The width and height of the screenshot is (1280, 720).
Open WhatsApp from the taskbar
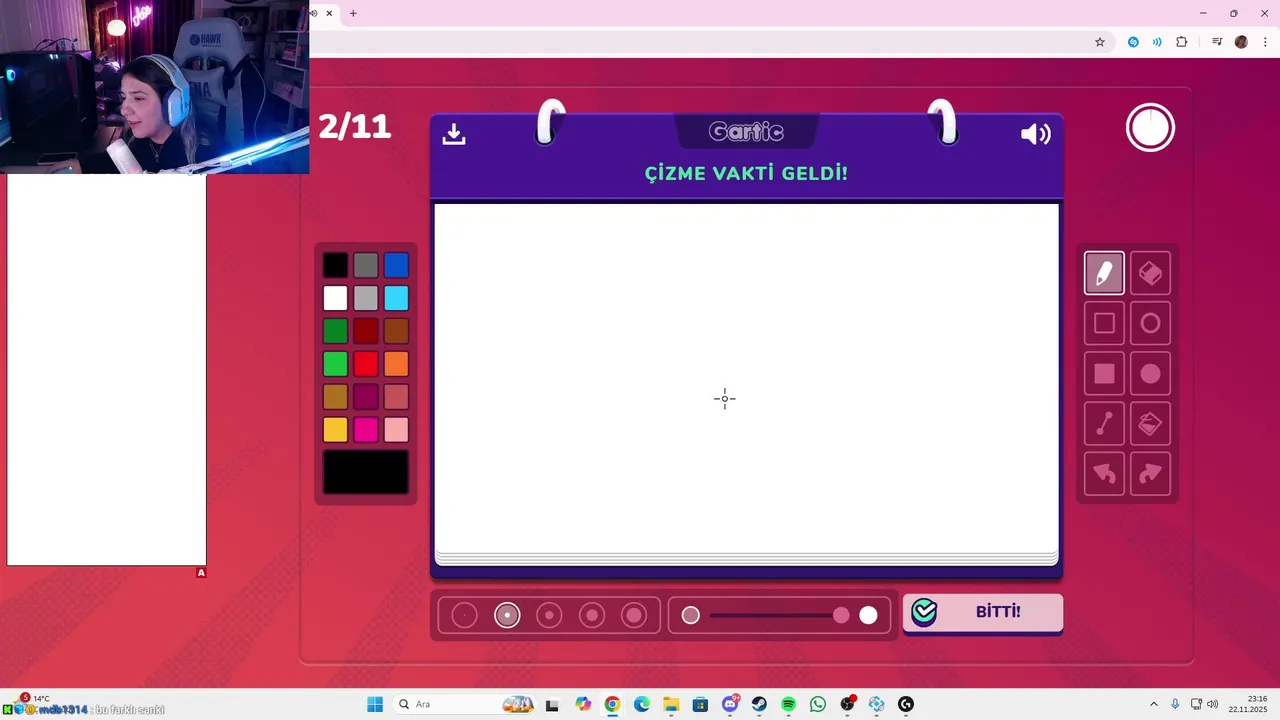(x=818, y=704)
